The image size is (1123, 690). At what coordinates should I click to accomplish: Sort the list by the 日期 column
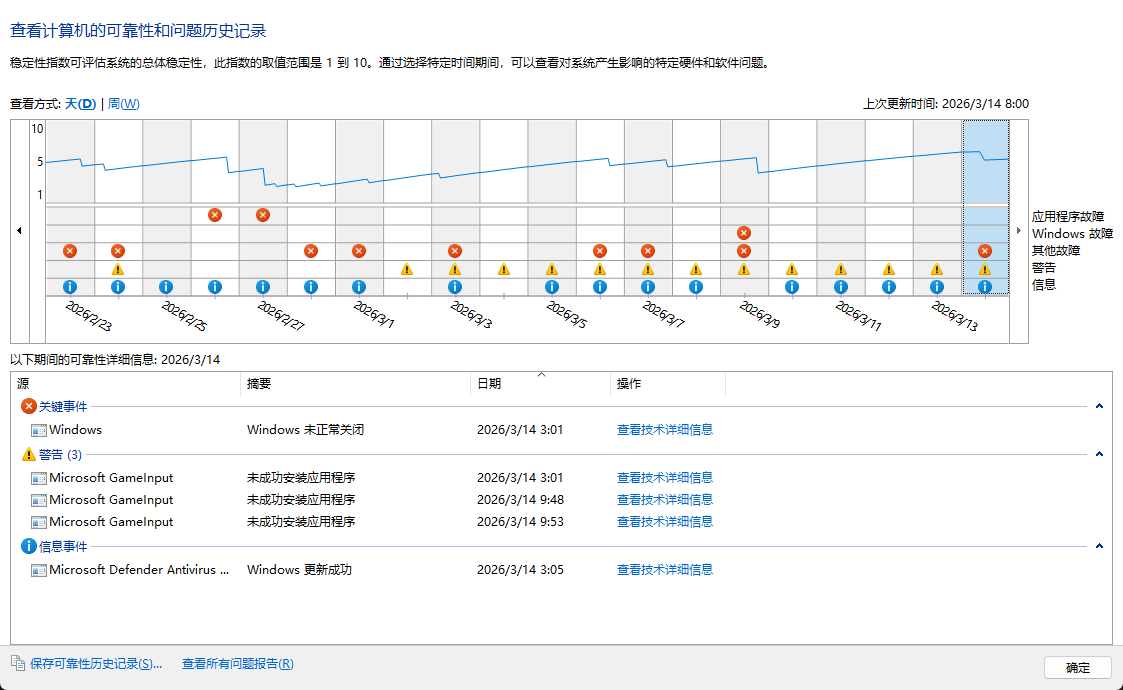541,384
